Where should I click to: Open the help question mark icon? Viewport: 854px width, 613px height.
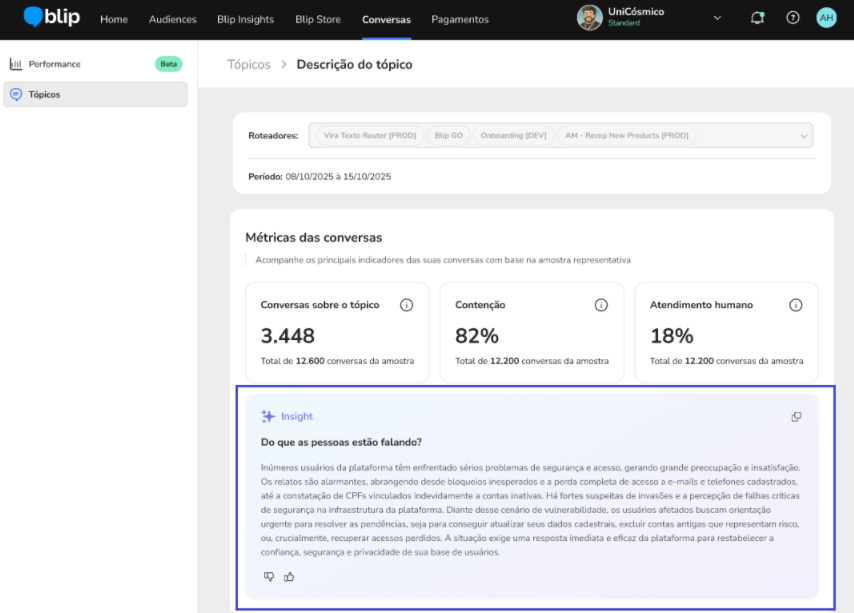pyautogui.click(x=793, y=18)
